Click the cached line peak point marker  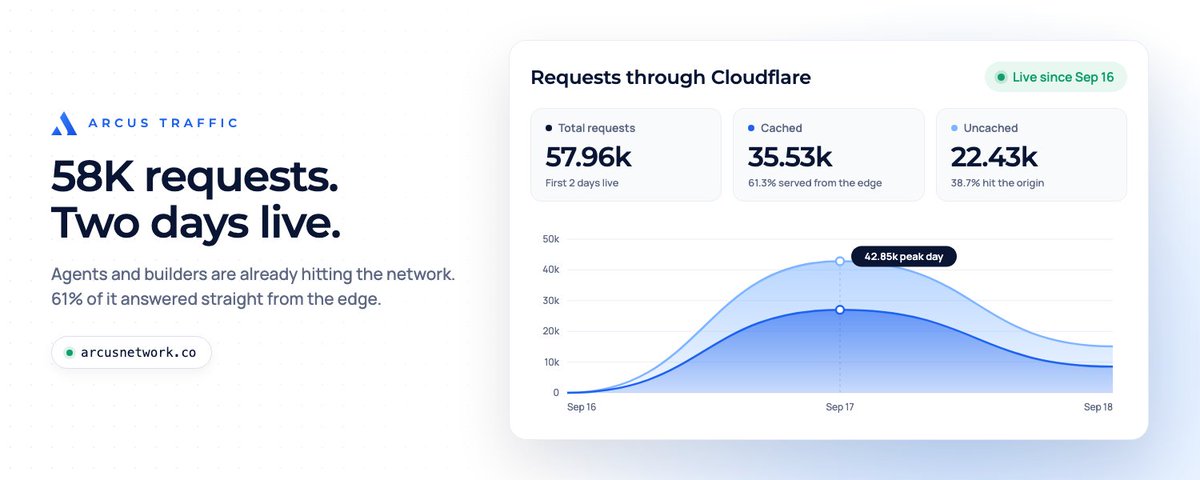[839, 310]
